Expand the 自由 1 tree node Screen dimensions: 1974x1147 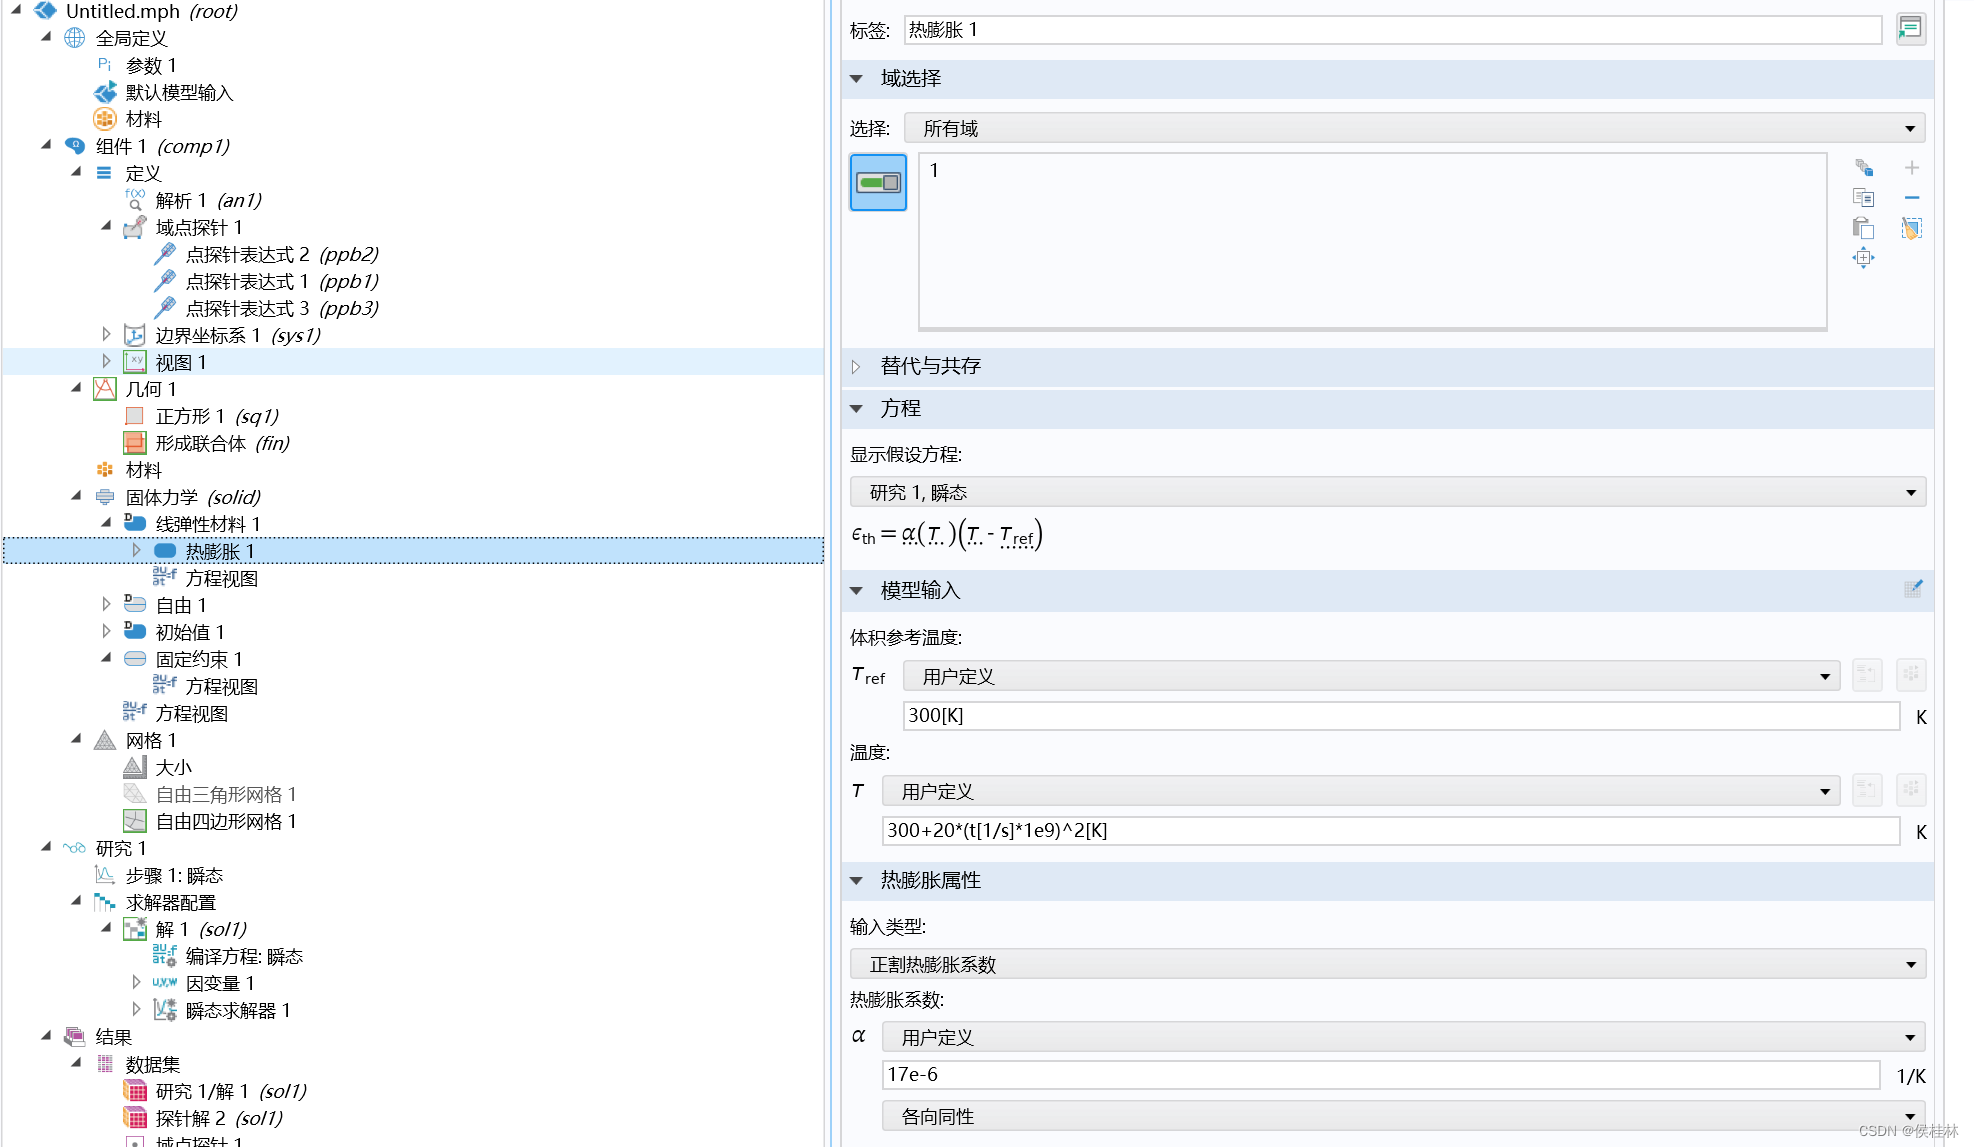107,604
